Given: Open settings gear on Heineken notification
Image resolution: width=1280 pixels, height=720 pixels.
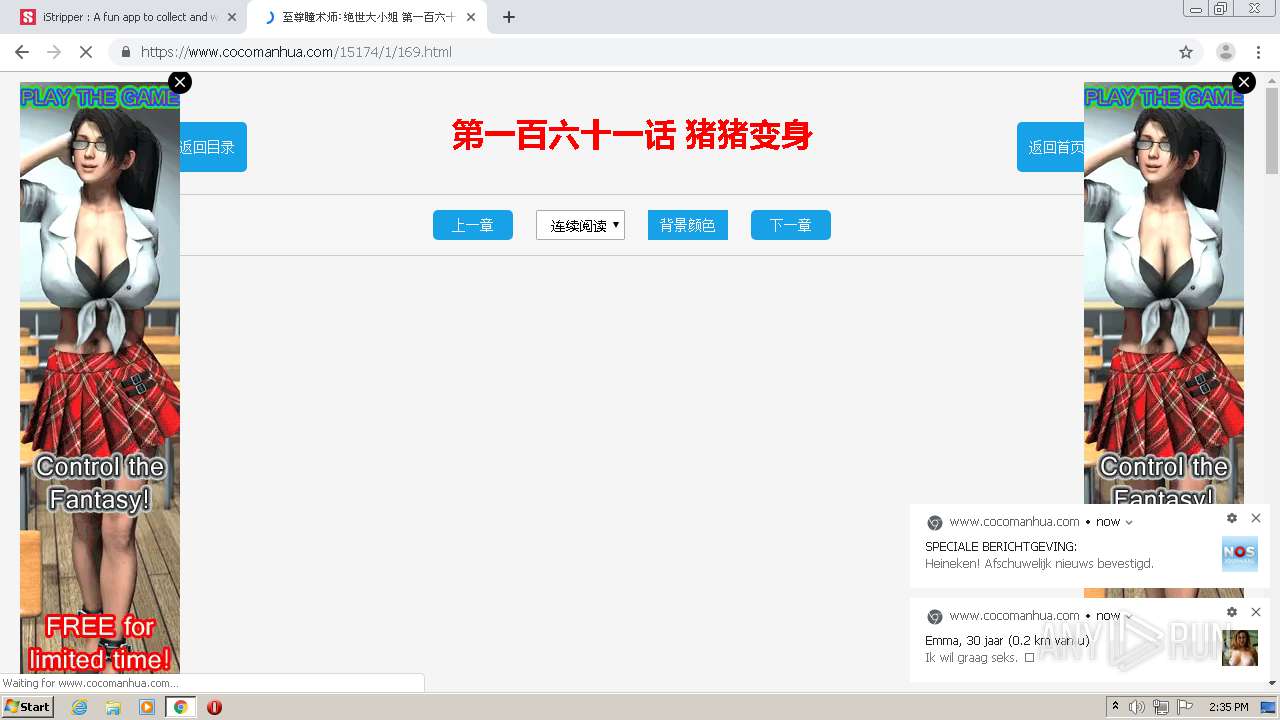Looking at the screenshot, I should 1232,518.
